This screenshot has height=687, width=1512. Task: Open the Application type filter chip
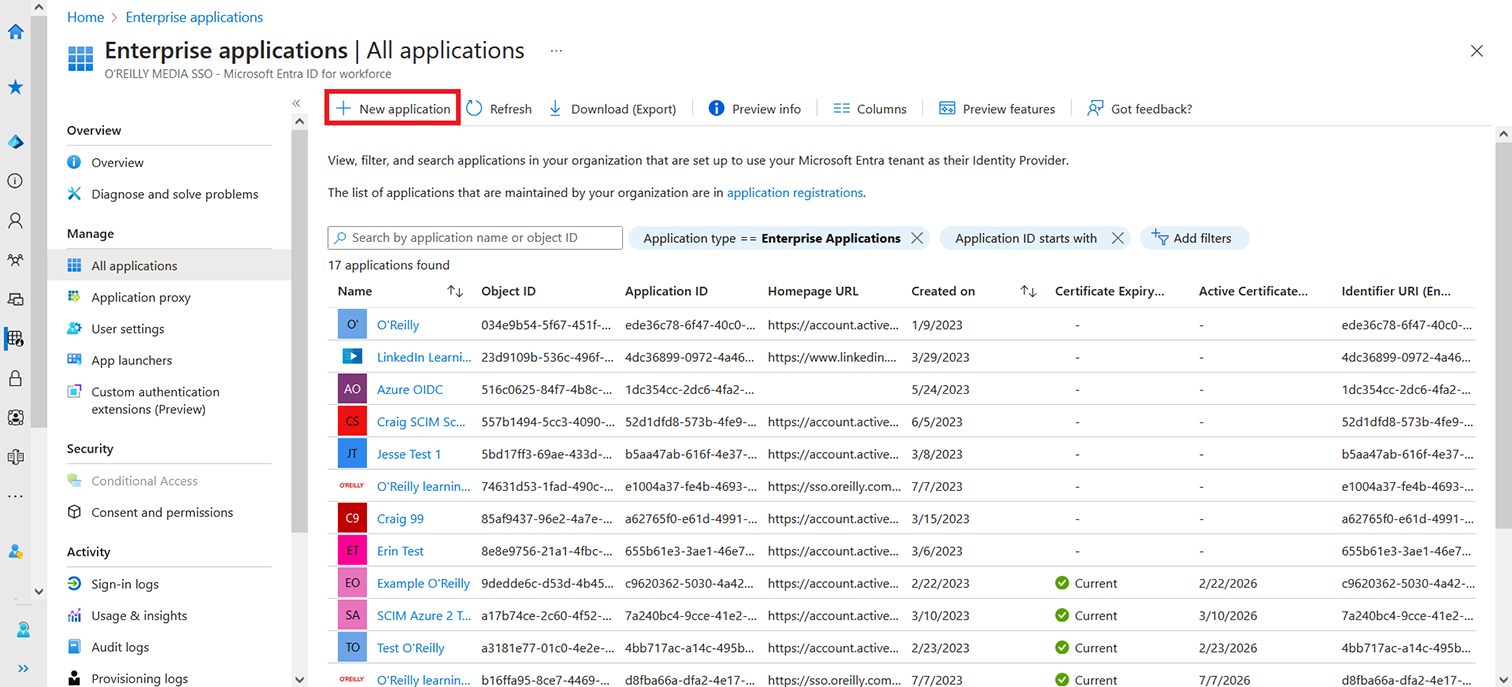(771, 238)
